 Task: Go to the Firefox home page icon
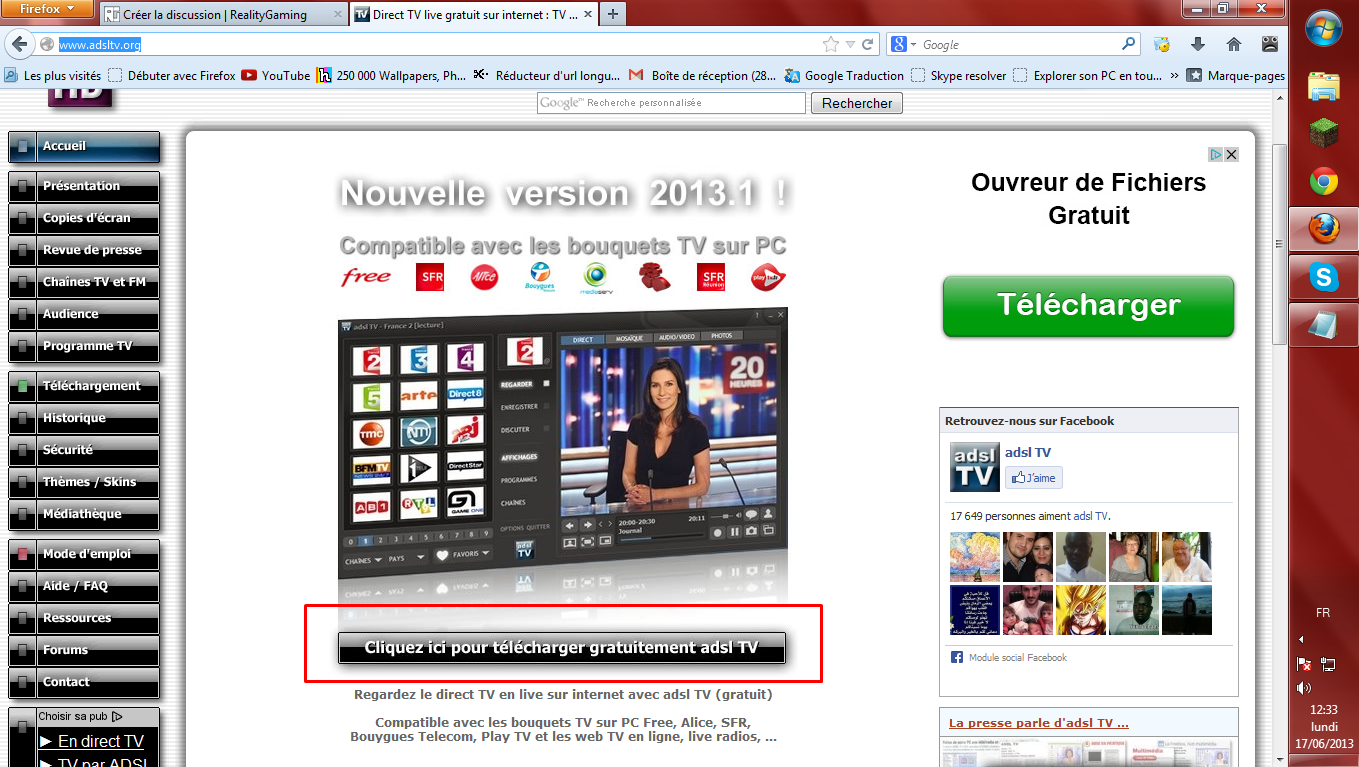point(1233,45)
